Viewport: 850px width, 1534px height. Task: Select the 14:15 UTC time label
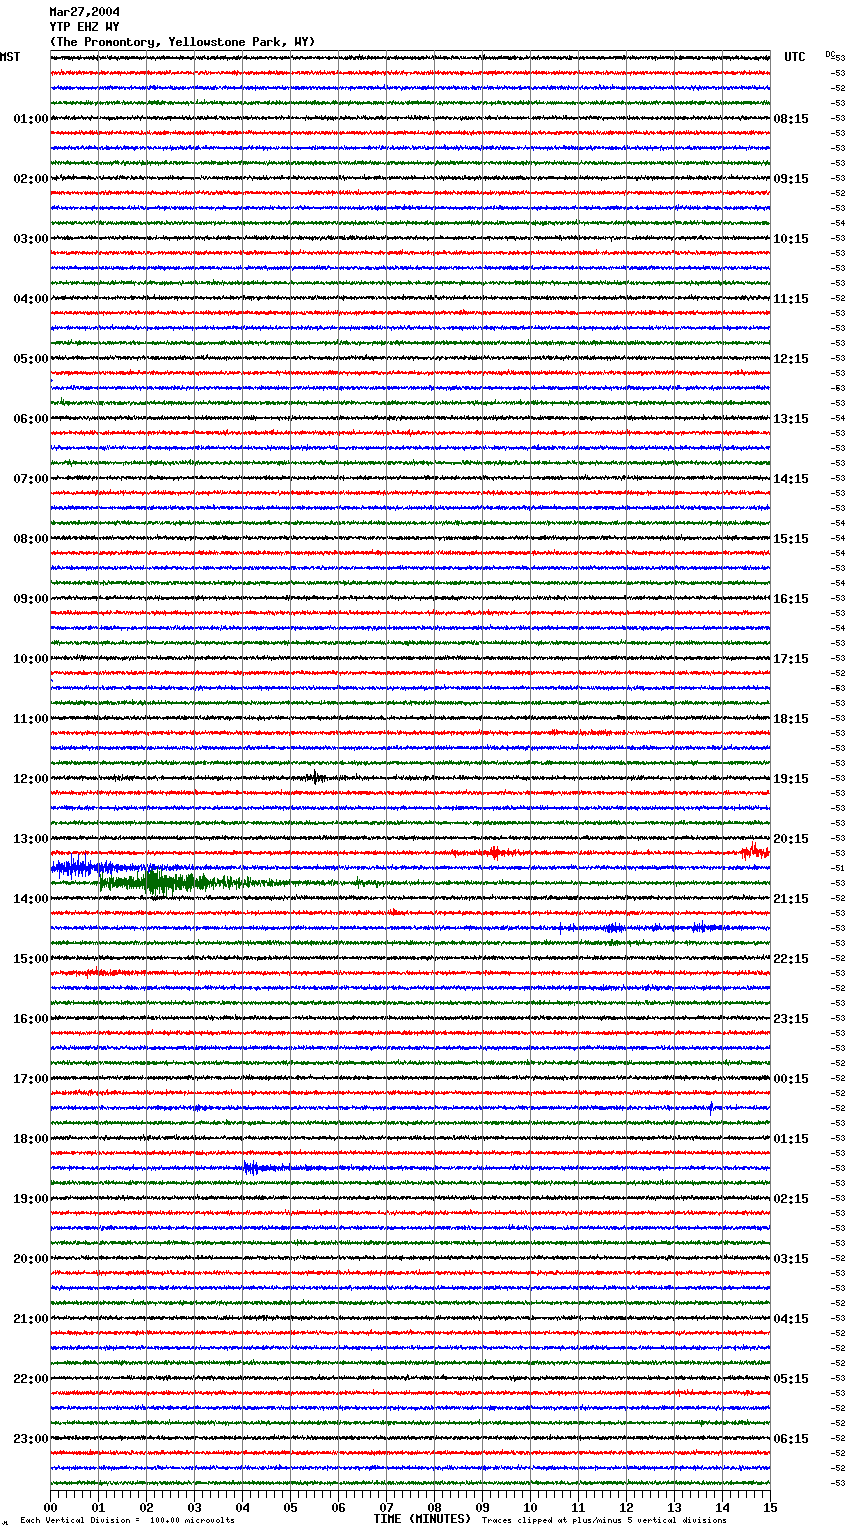click(x=791, y=479)
